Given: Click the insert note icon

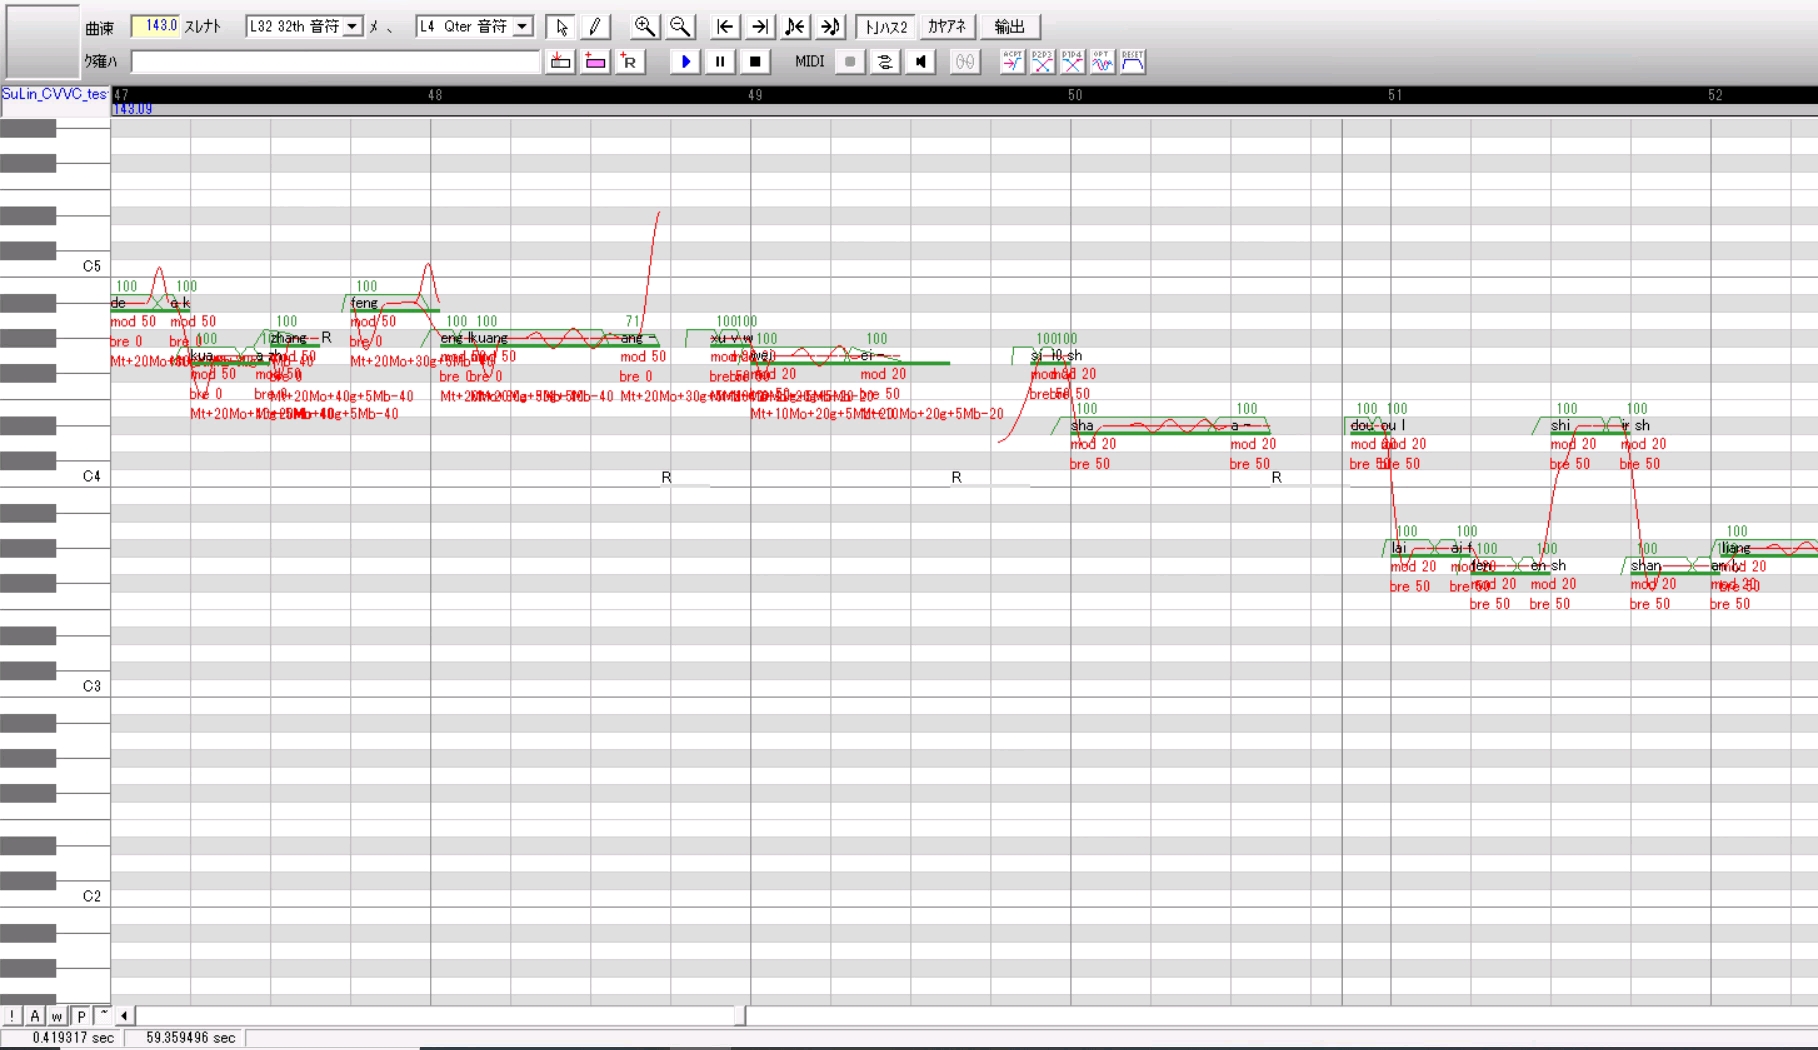Looking at the screenshot, I should [x=560, y=62].
